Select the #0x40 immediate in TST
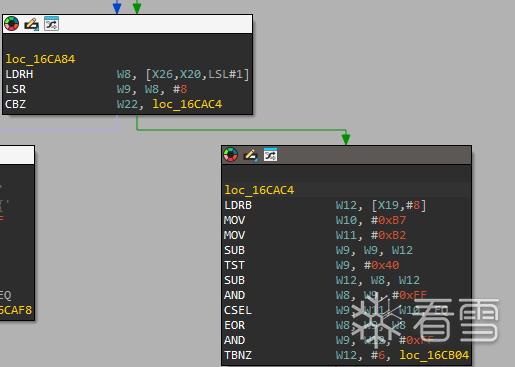 click(382, 265)
